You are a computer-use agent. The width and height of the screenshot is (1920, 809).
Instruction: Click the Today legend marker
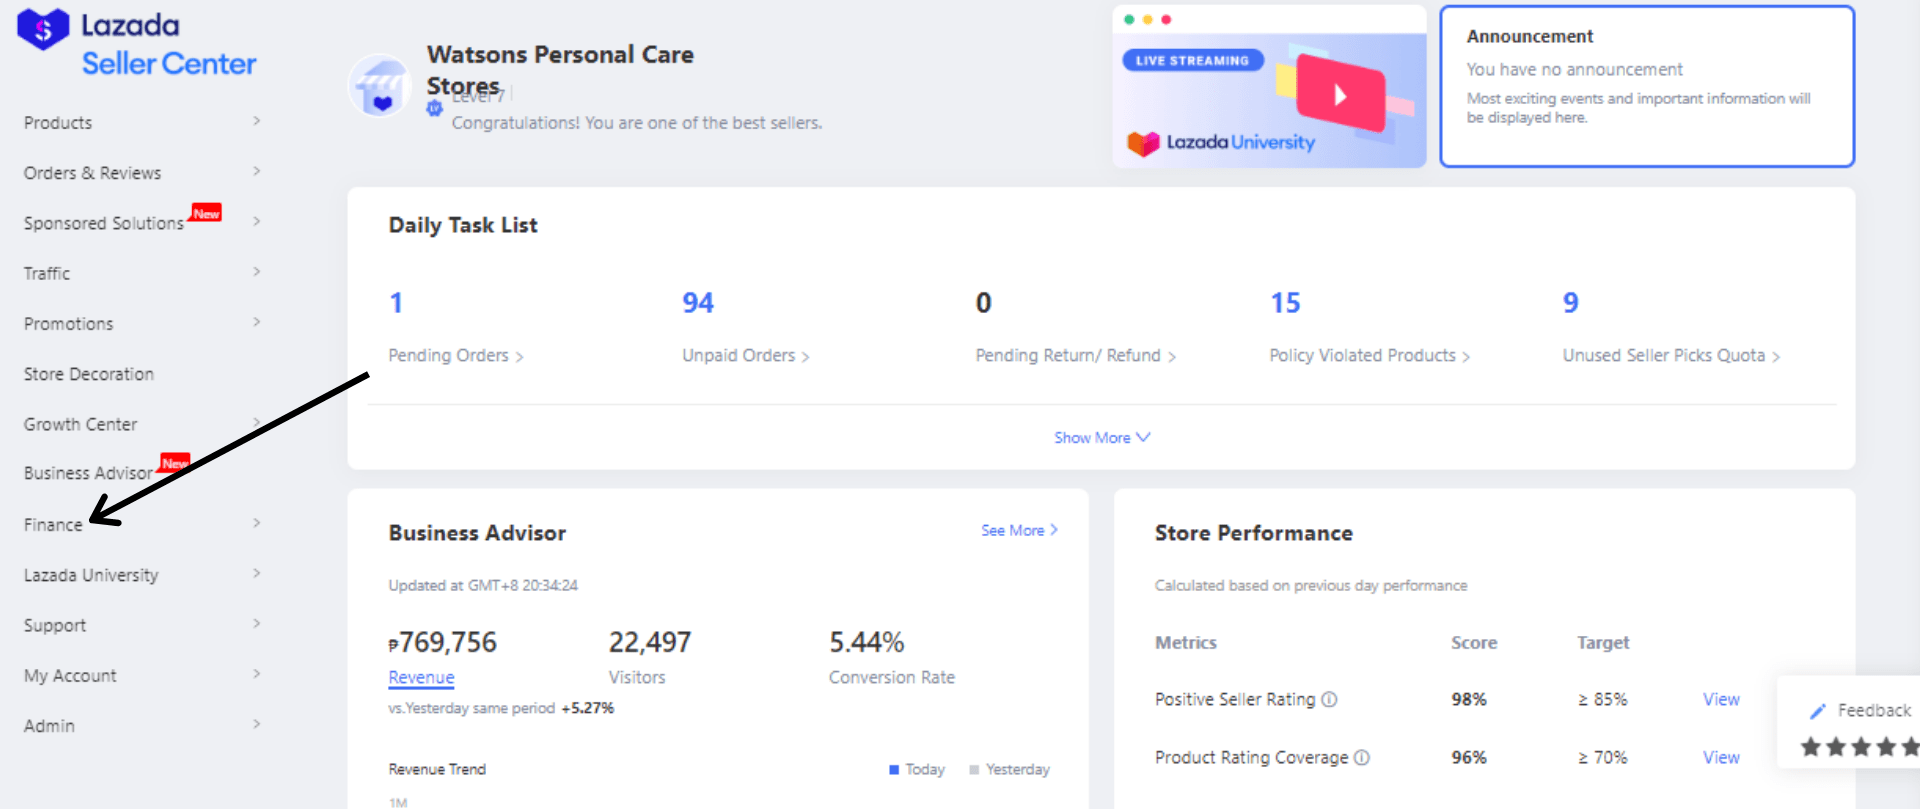tap(894, 770)
